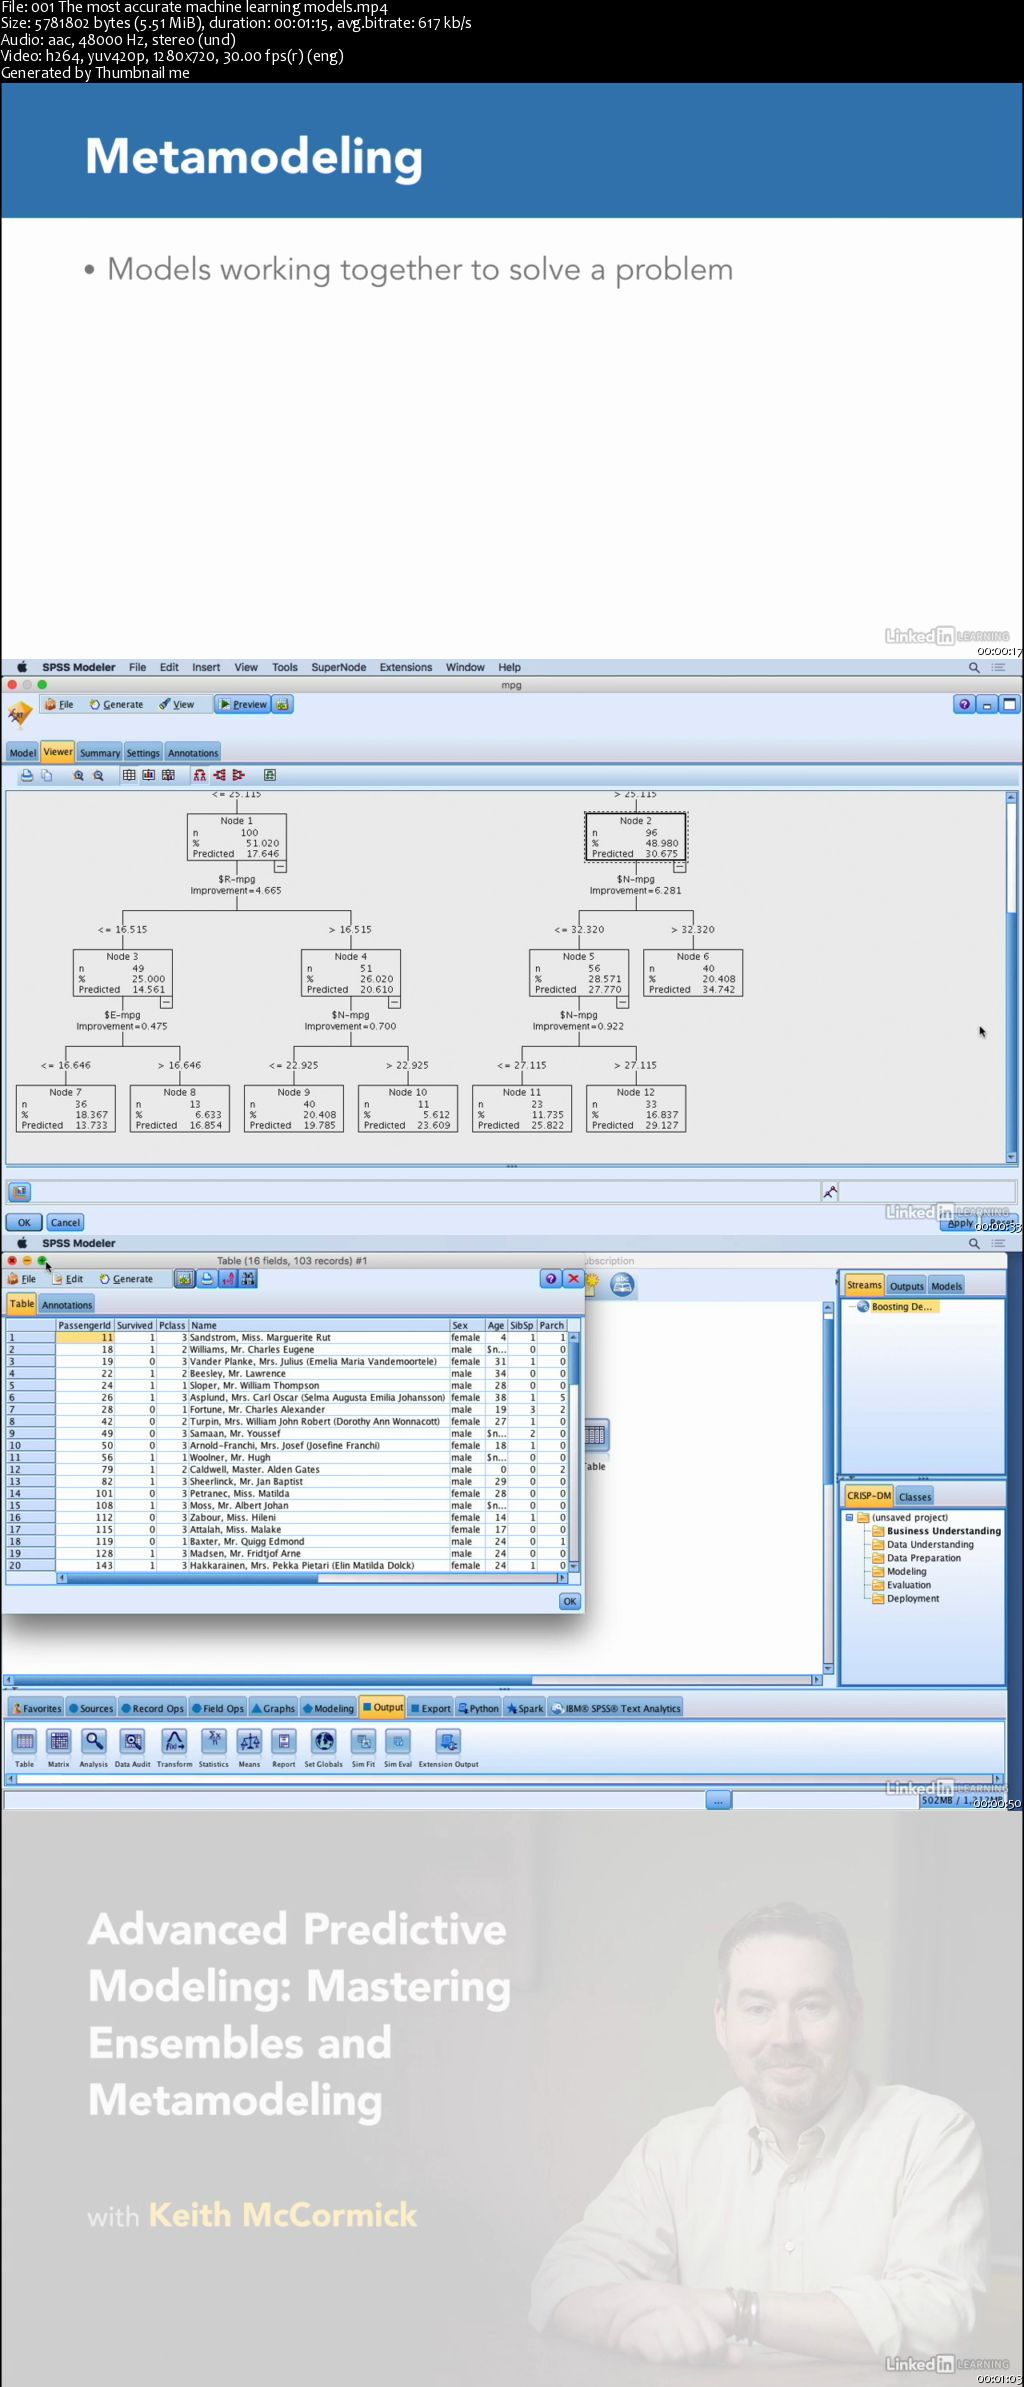Select Node 6 in the decision tree

693,973
